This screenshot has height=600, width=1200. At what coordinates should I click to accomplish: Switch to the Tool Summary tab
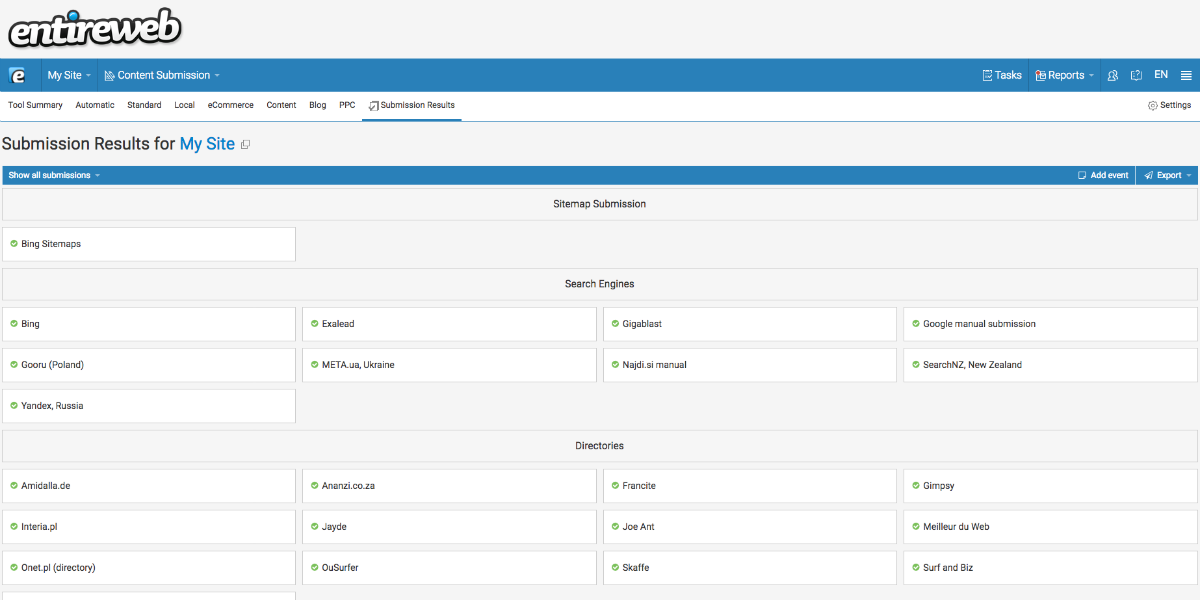tap(35, 105)
